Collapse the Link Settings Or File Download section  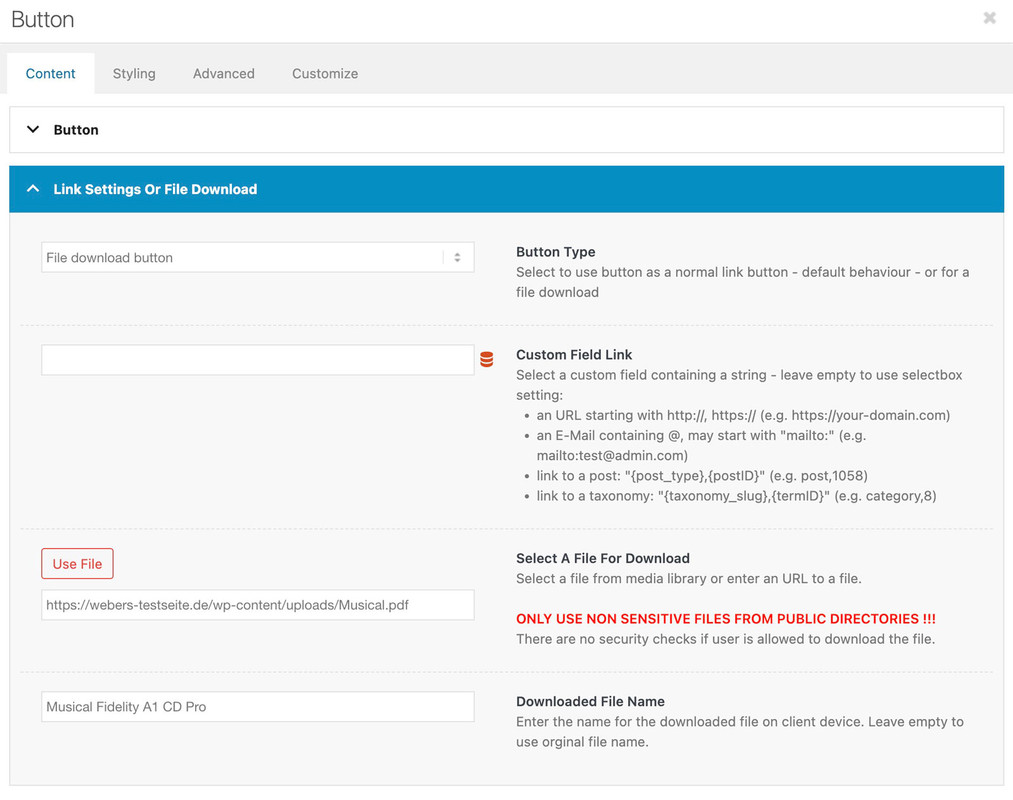pyautogui.click(x=506, y=189)
